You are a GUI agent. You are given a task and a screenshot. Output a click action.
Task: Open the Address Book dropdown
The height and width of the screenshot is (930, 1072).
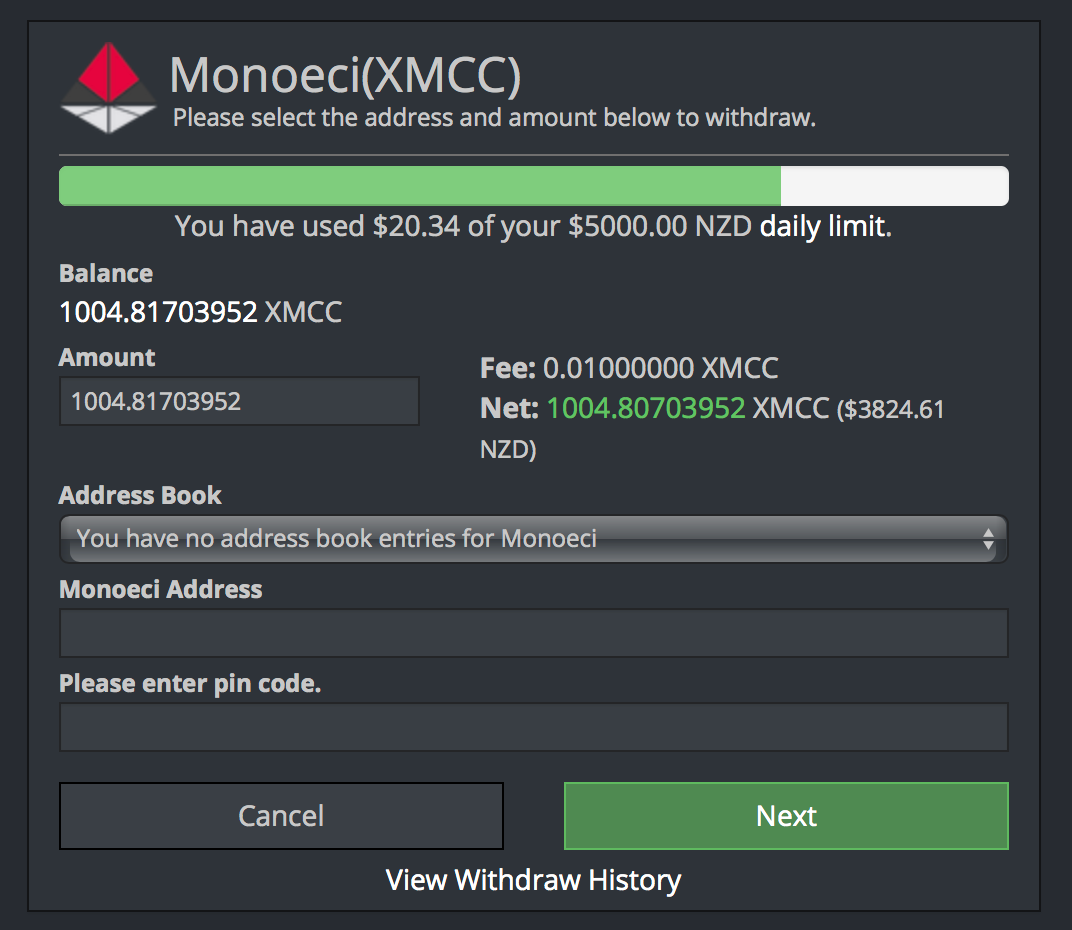[533, 539]
